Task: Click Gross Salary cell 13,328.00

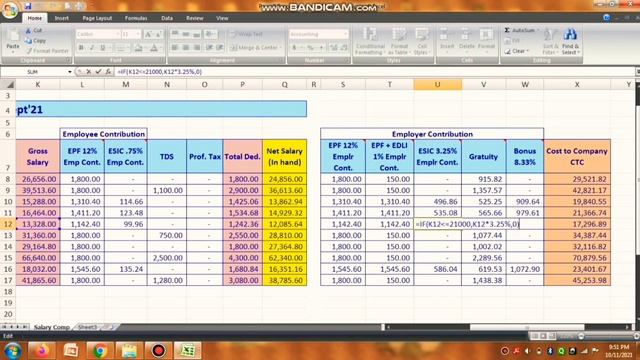Action: pos(38,224)
